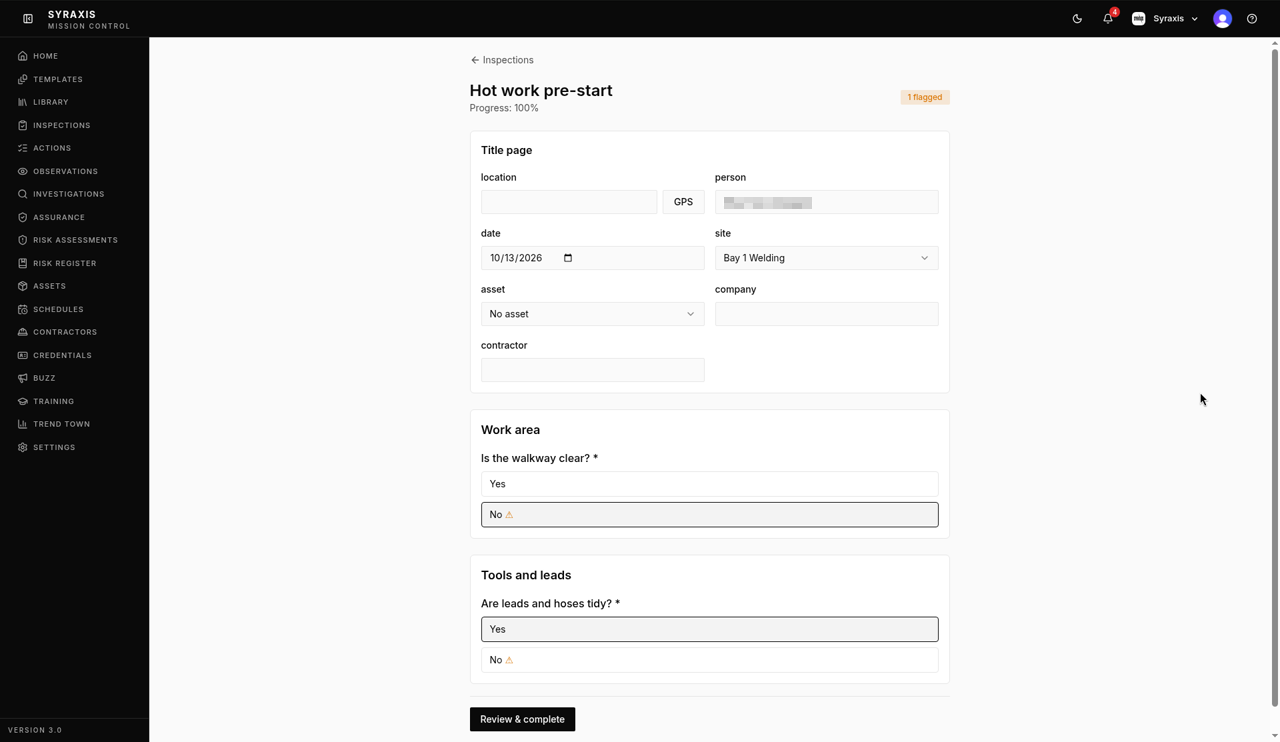
Task: Click Review & complete button
Action: pos(522,719)
